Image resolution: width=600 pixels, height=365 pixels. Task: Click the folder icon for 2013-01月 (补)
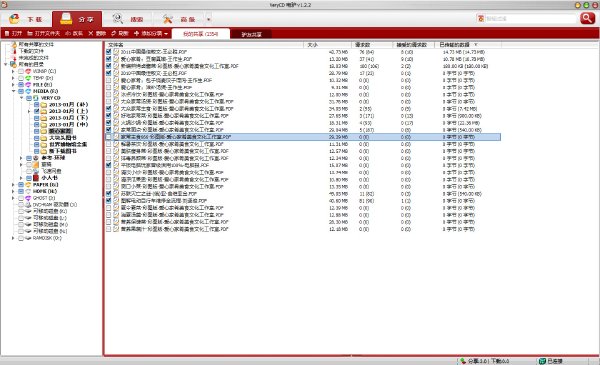point(44,104)
